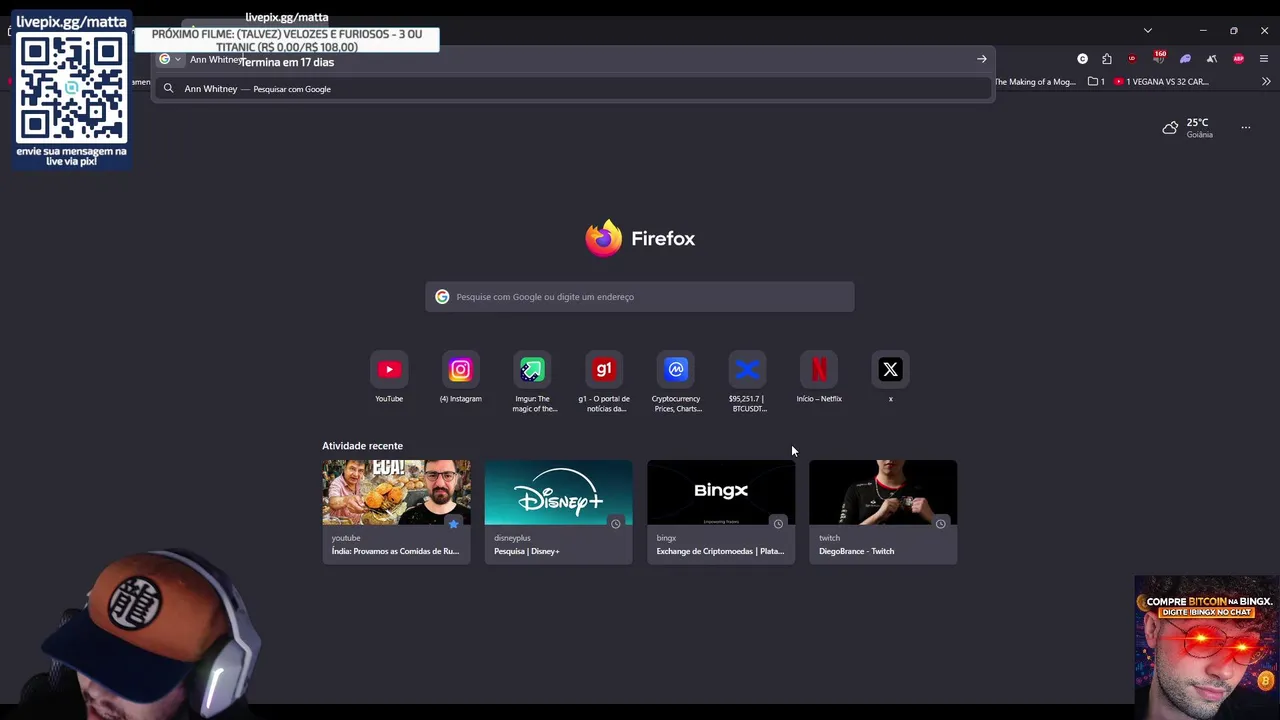Viewport: 1280px width, 720px height.
Task: Open the India comidas YouTube recent card
Action: [396, 511]
